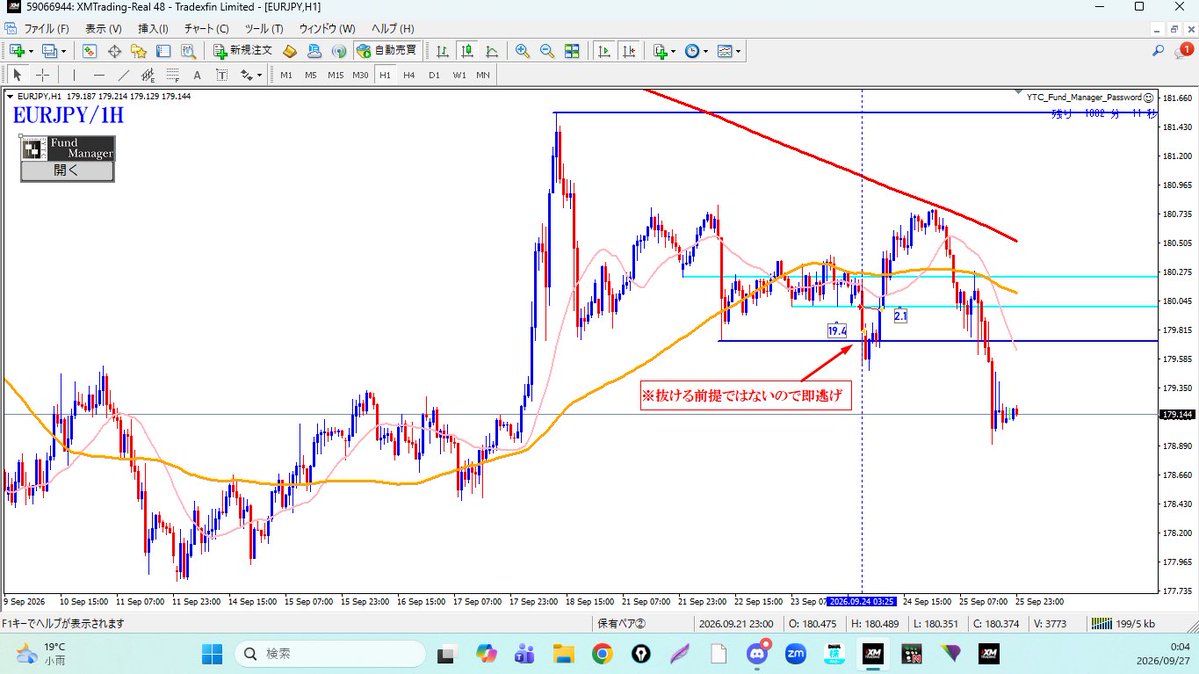1199x674 pixels.
Task: Select the trendline drawing tool
Action: point(123,75)
